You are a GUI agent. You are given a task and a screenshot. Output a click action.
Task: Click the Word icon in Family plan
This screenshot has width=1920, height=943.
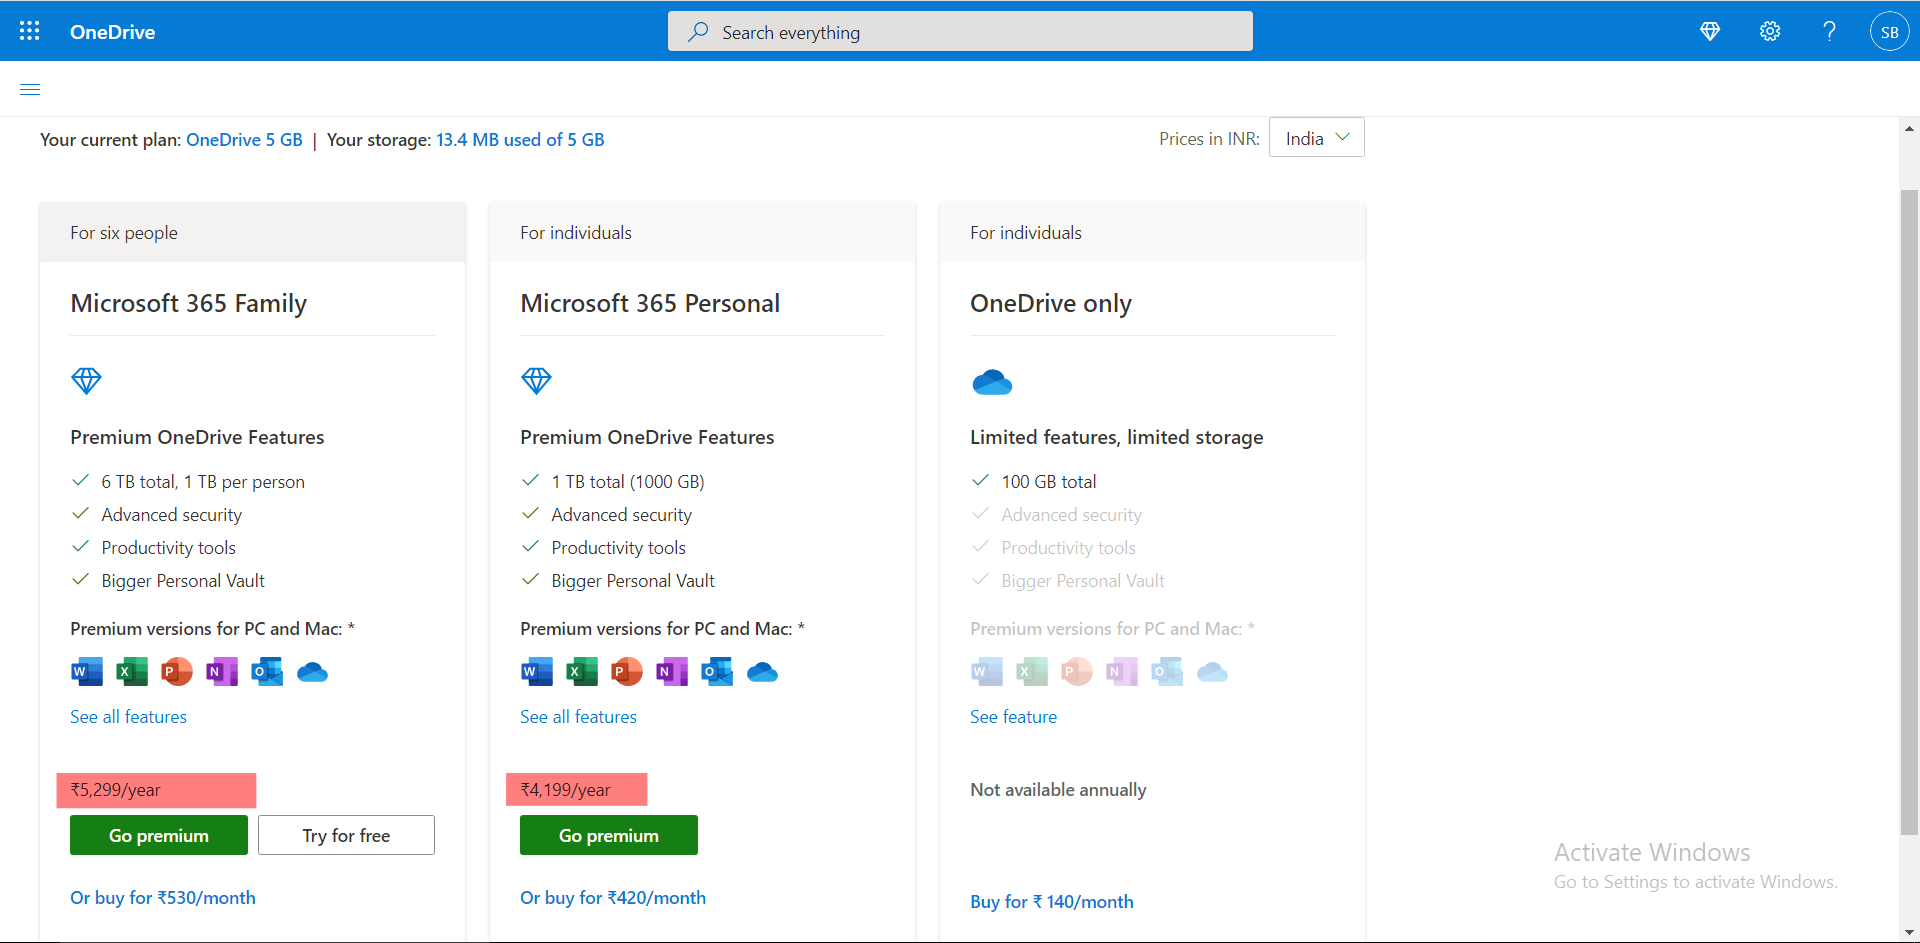tap(87, 672)
